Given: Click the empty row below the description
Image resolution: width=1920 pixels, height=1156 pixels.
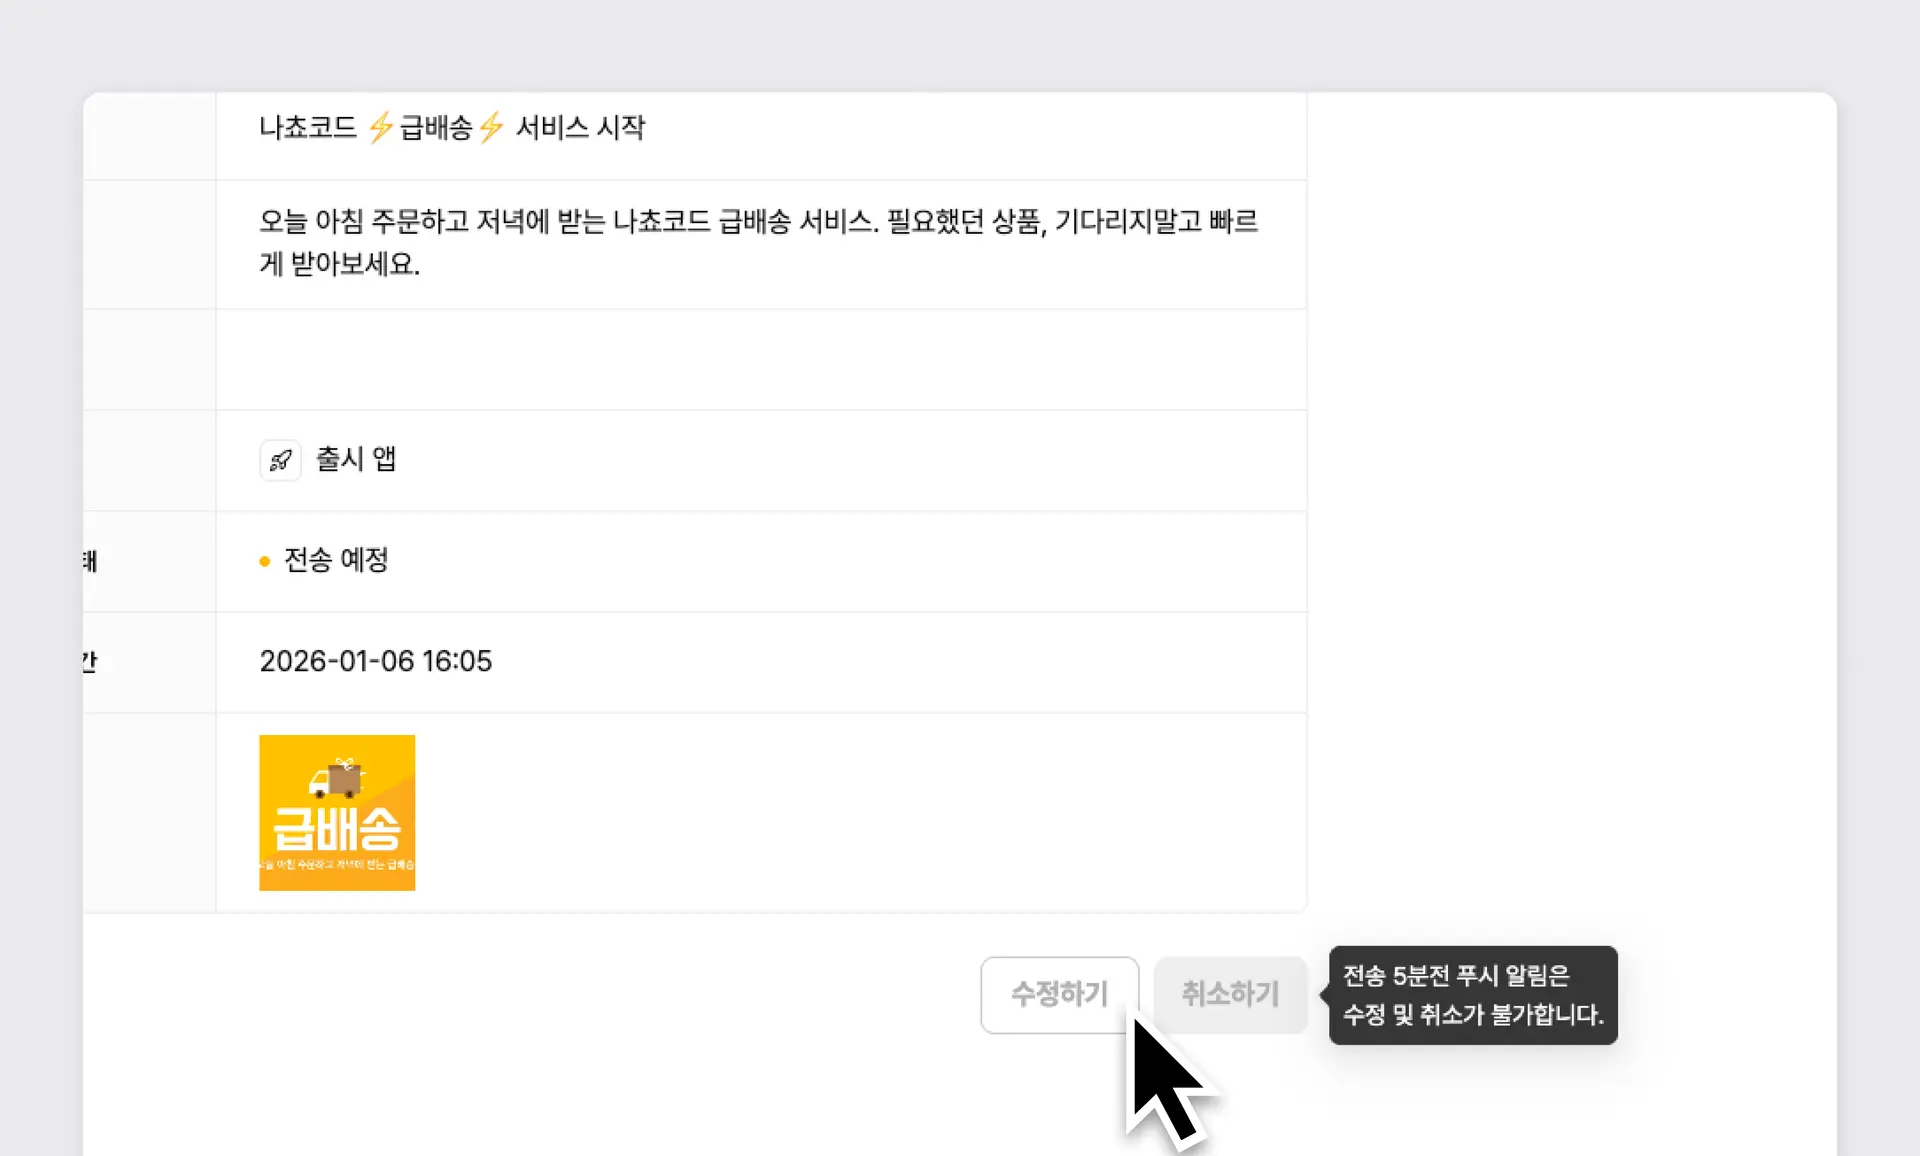Looking at the screenshot, I should pyautogui.click(x=760, y=360).
